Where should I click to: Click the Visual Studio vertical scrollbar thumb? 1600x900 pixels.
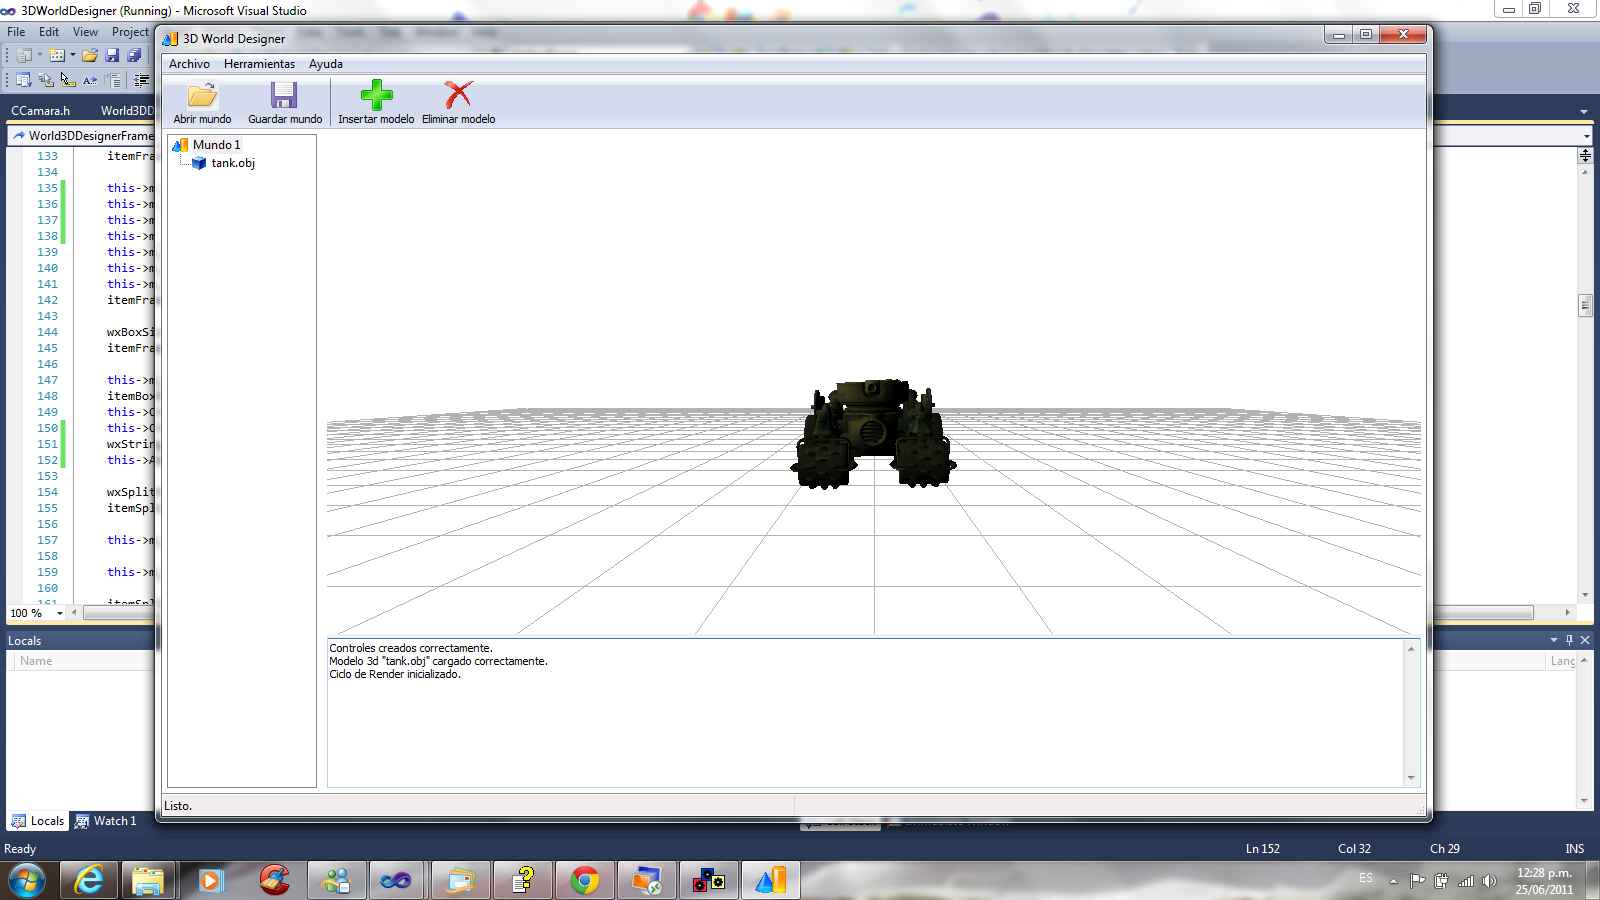[x=1585, y=305]
